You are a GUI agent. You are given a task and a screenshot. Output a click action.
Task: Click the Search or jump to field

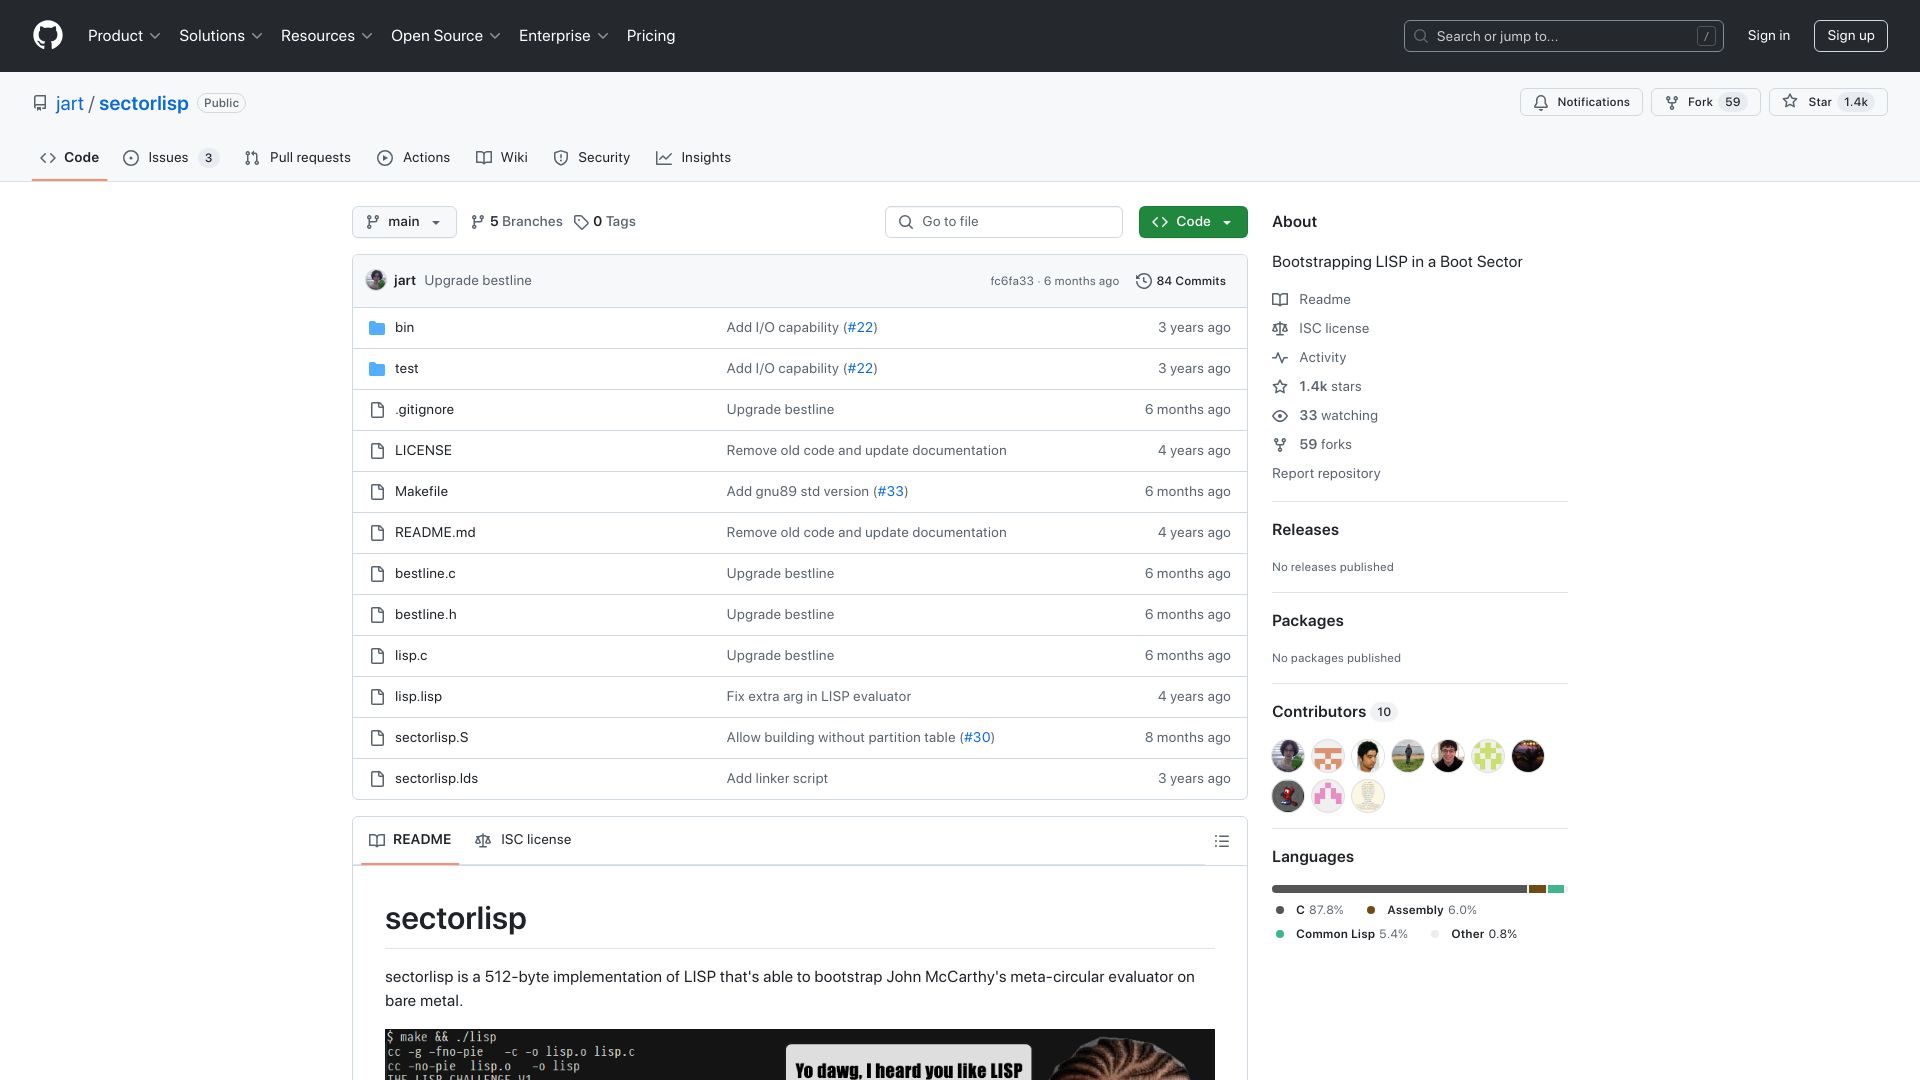click(1563, 36)
